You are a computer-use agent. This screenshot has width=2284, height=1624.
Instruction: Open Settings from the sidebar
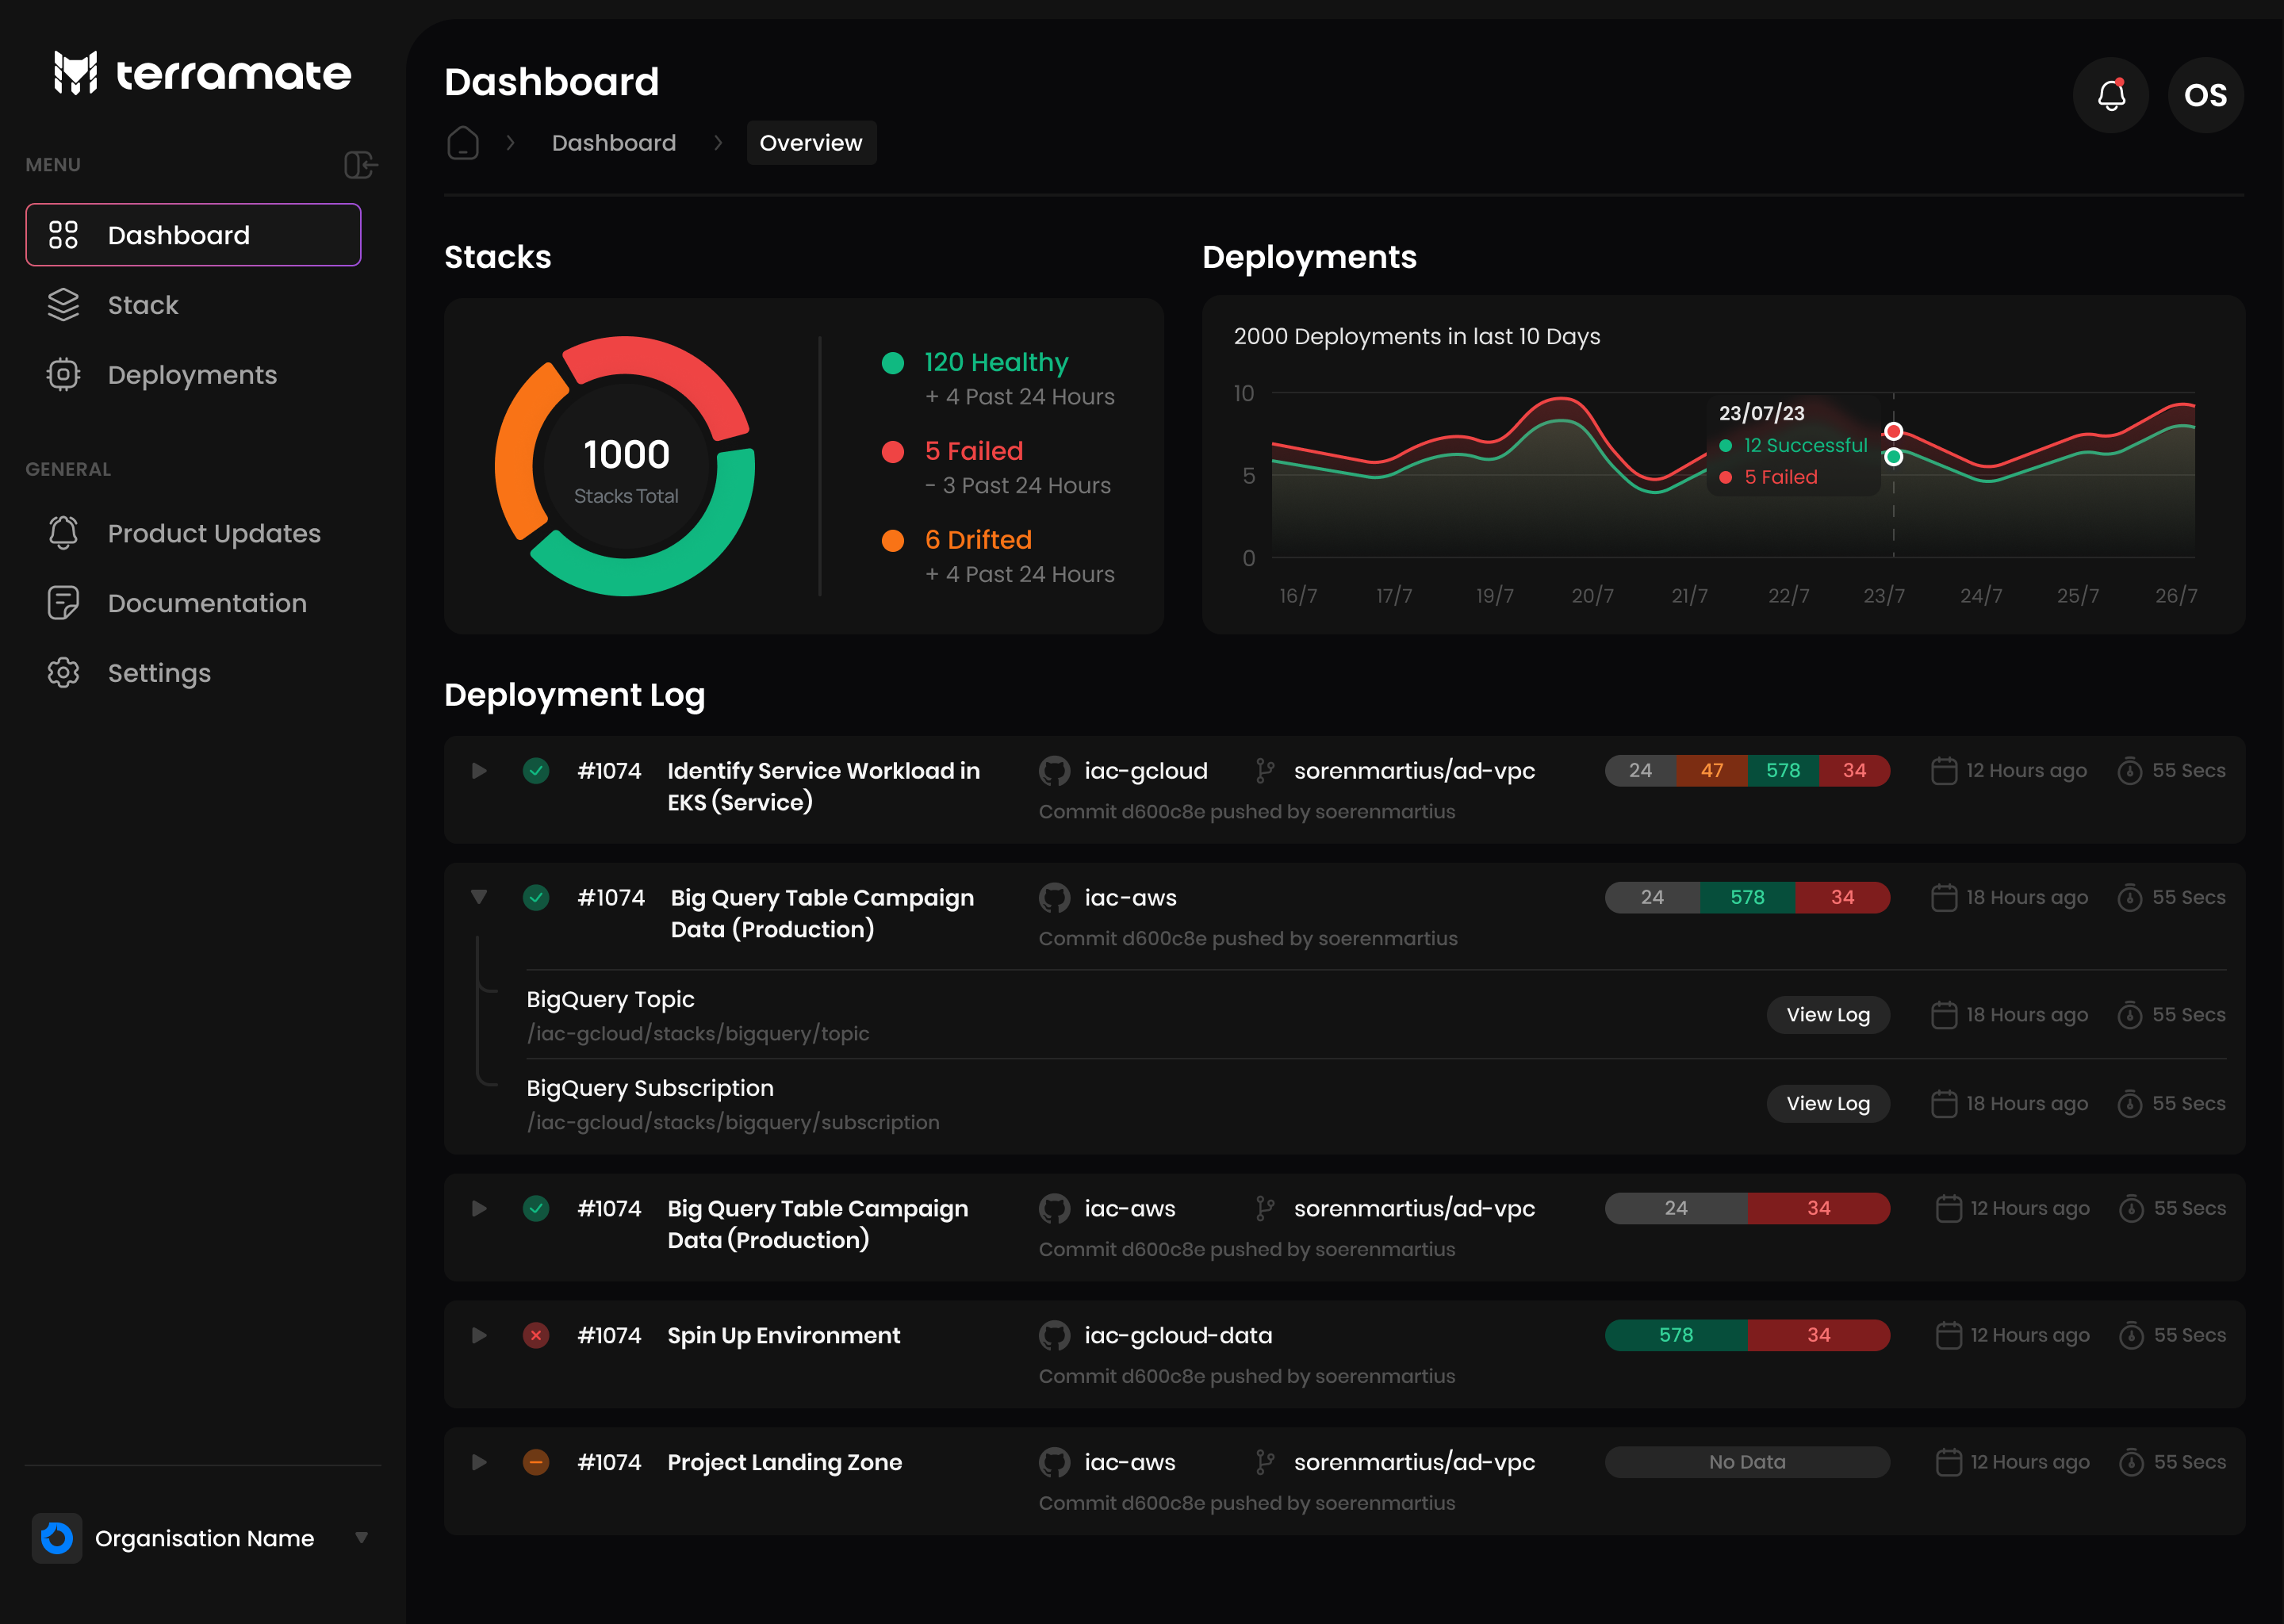[159, 672]
